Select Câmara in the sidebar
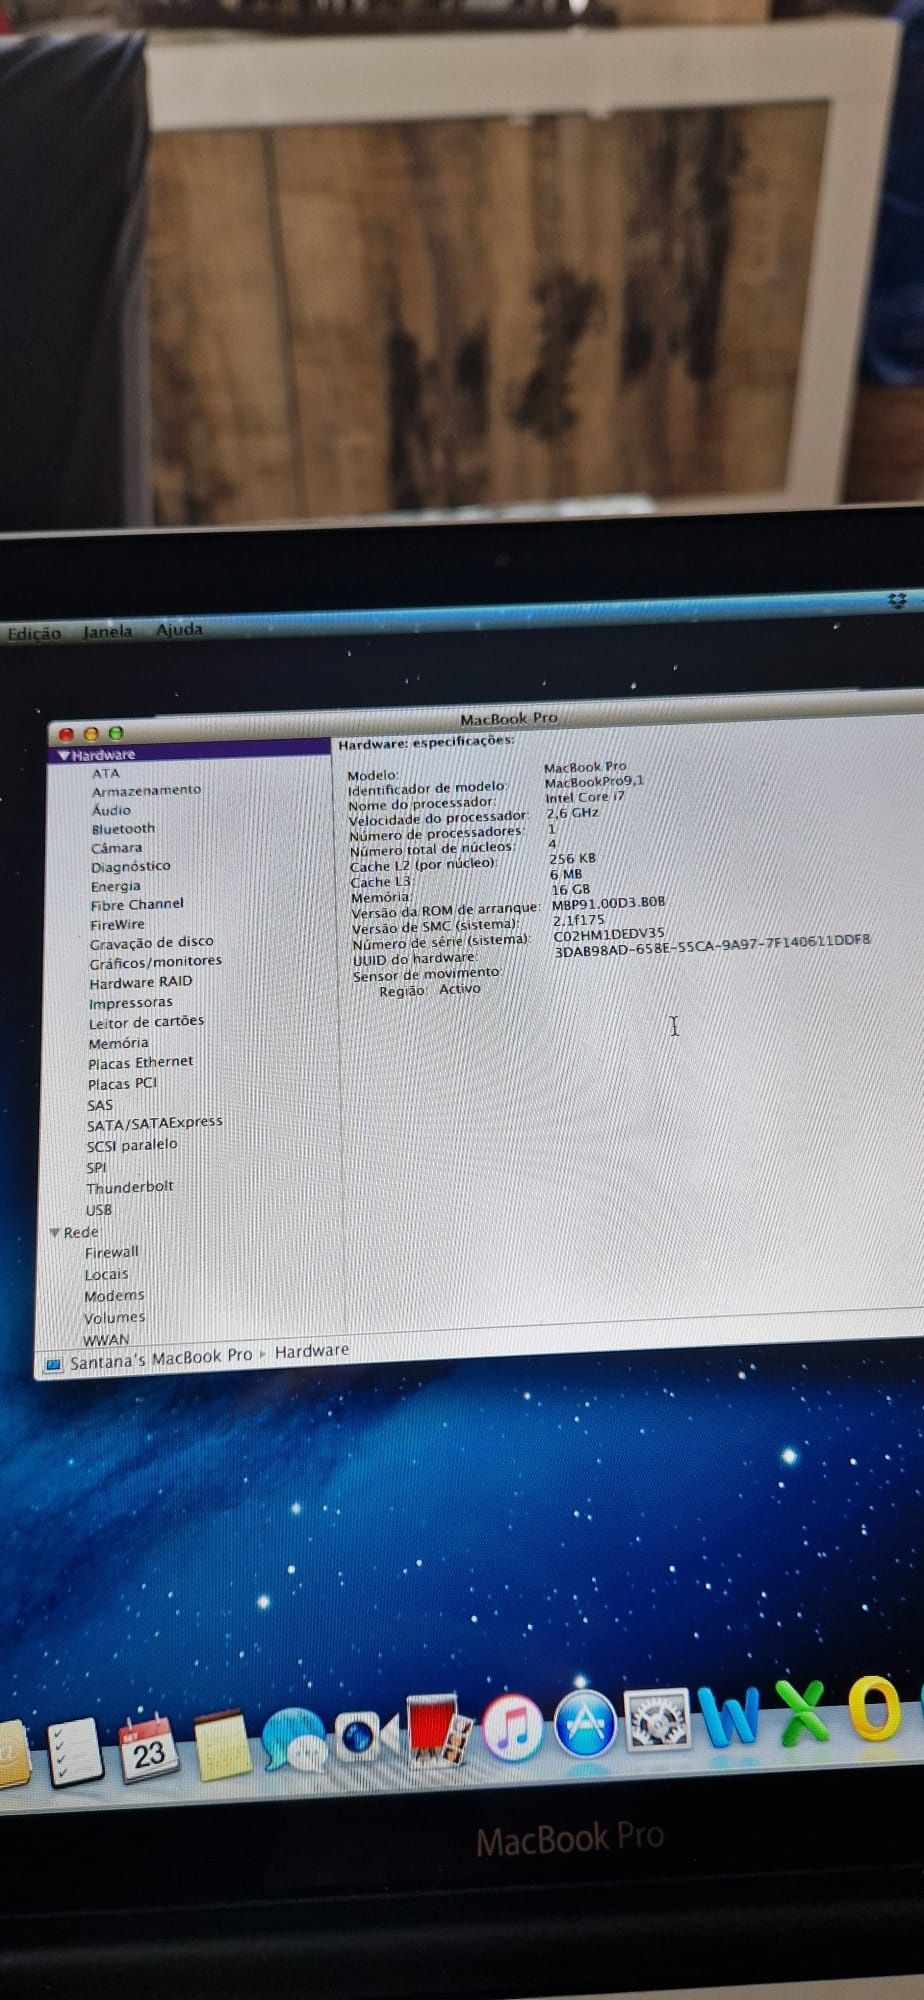Image resolution: width=924 pixels, height=2000 pixels. pos(116,848)
